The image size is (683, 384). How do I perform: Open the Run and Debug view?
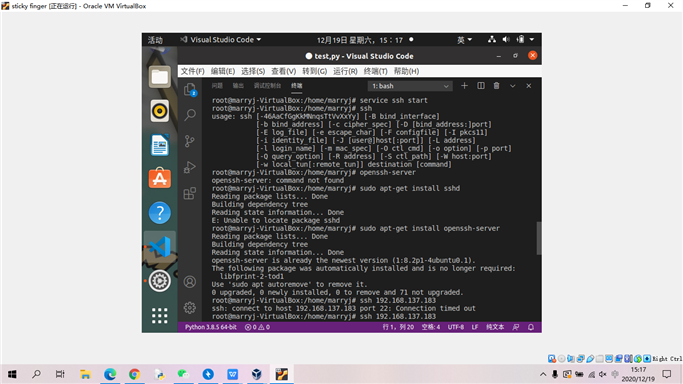(190, 167)
